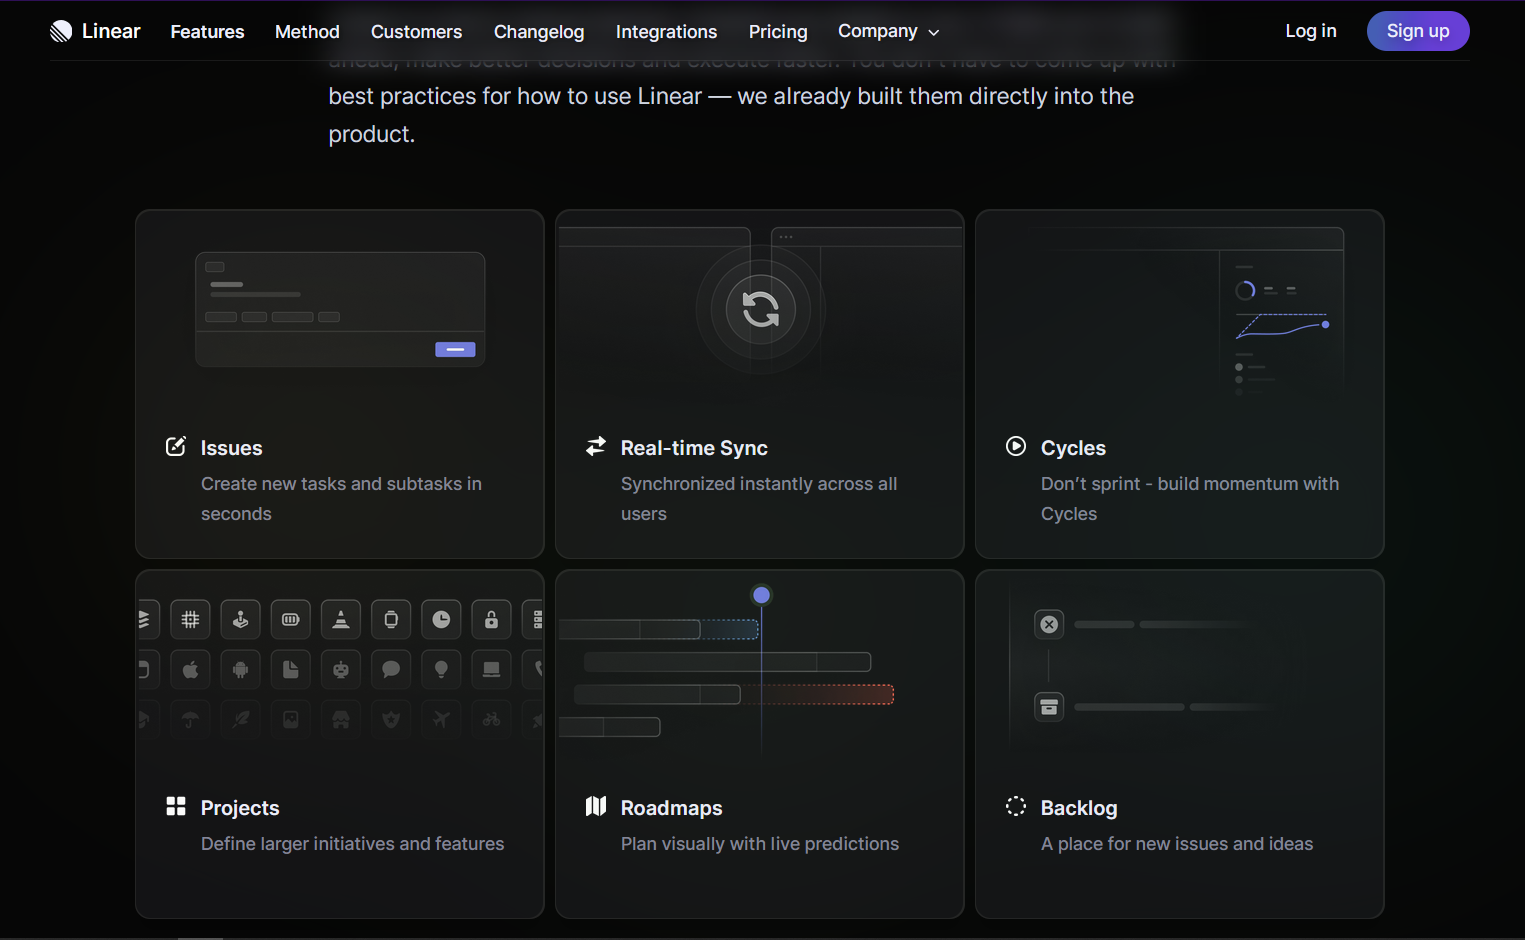1525x940 pixels.
Task: Click the Log in link
Action: 1311,31
